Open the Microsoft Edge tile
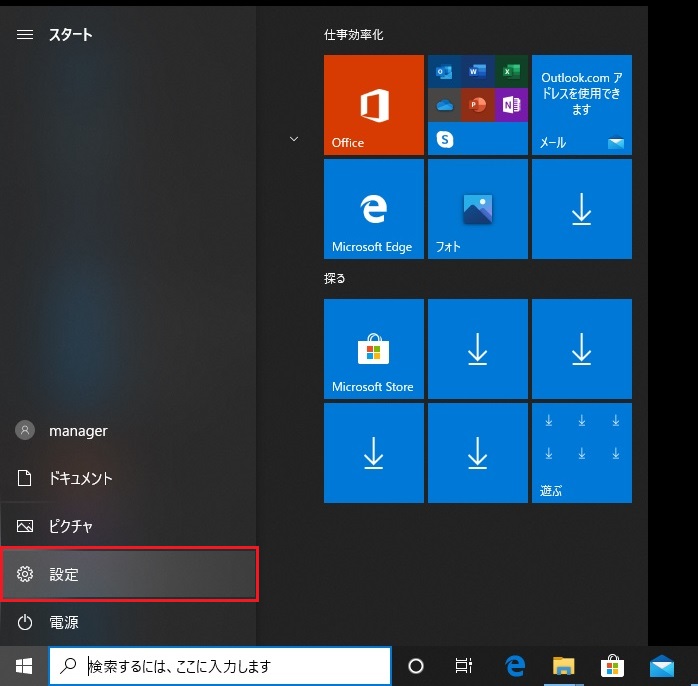The image size is (698, 686). [373, 209]
